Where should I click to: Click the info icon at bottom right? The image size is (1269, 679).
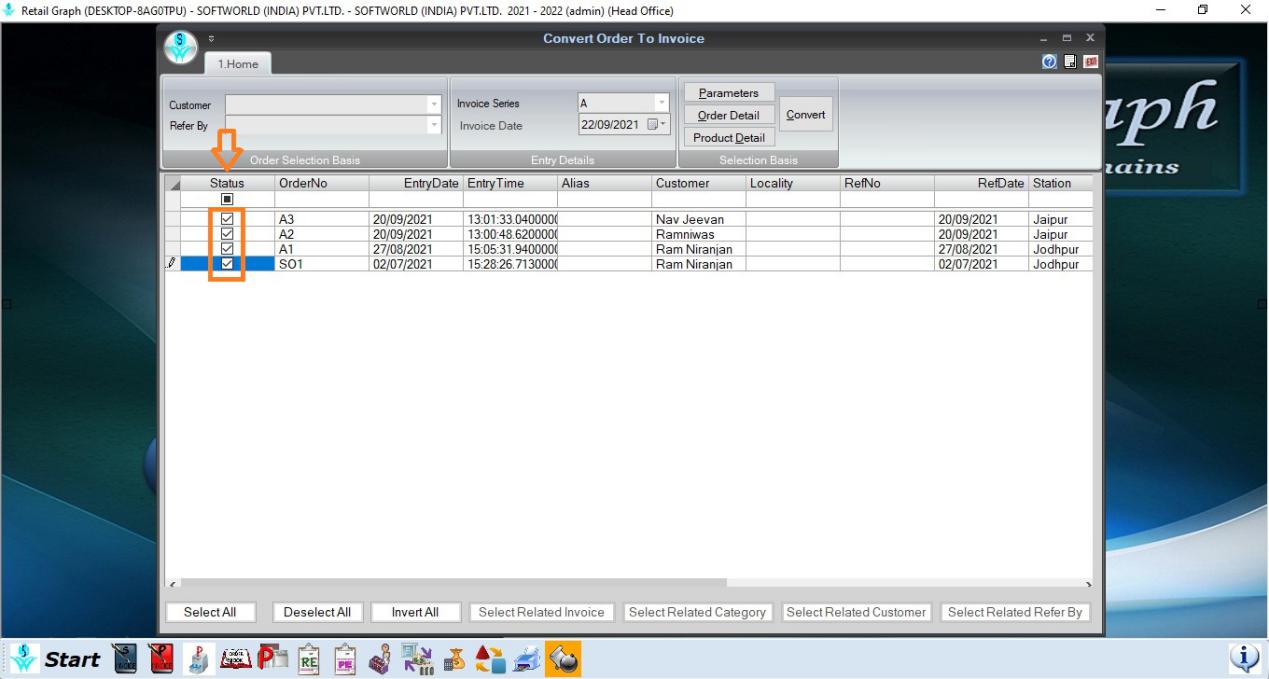pos(1244,657)
